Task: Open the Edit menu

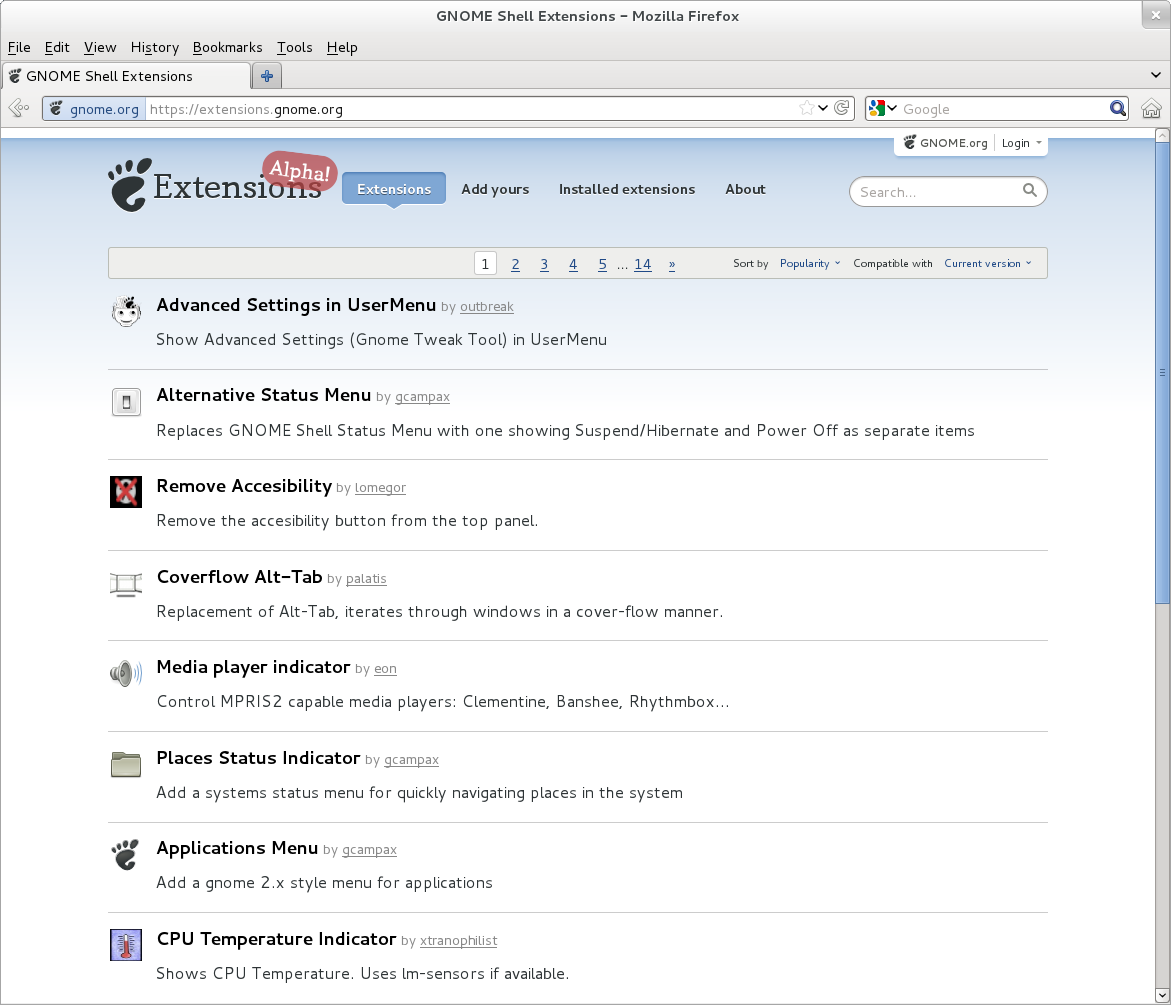Action: [x=57, y=47]
